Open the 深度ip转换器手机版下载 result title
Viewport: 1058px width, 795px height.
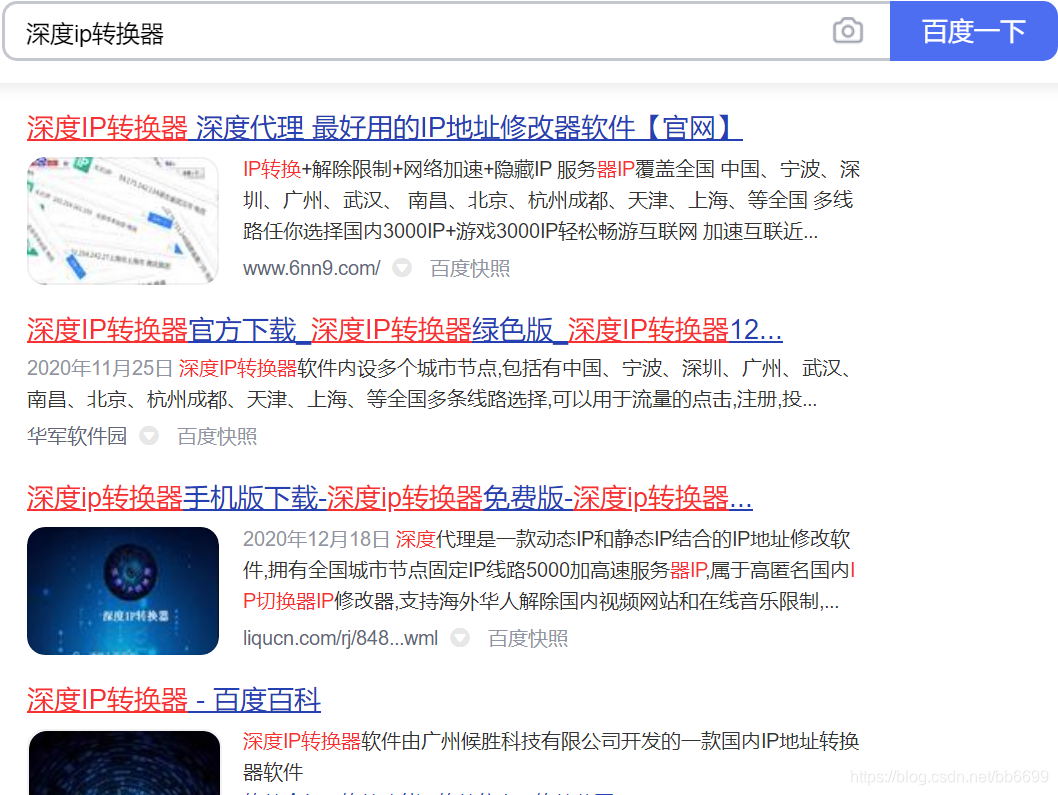coord(389,498)
